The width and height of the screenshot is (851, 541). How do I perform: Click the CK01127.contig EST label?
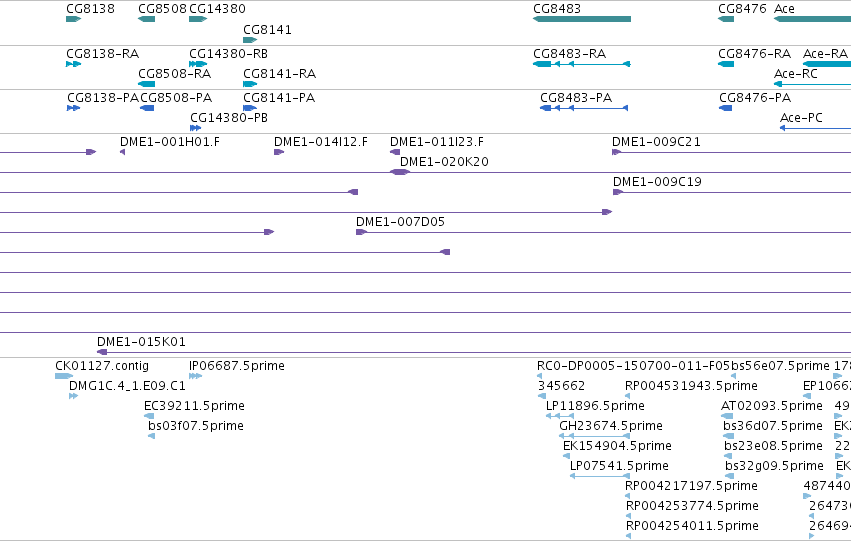(x=102, y=366)
